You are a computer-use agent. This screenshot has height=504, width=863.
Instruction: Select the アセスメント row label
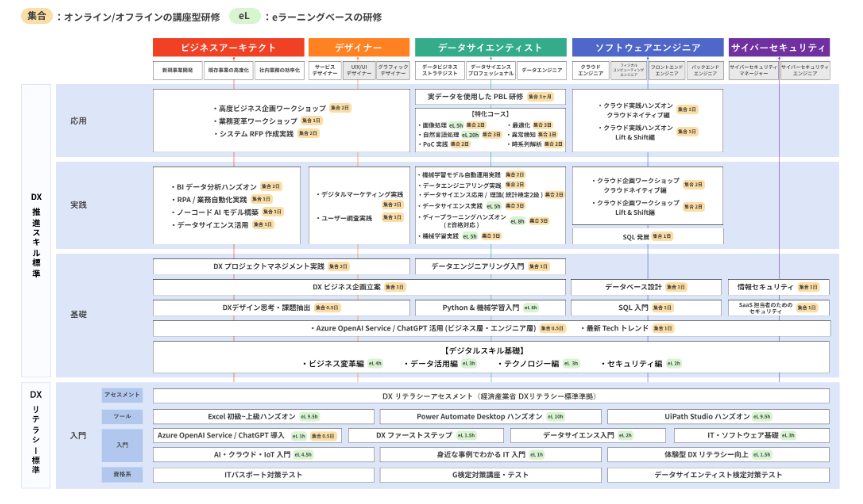point(122,395)
